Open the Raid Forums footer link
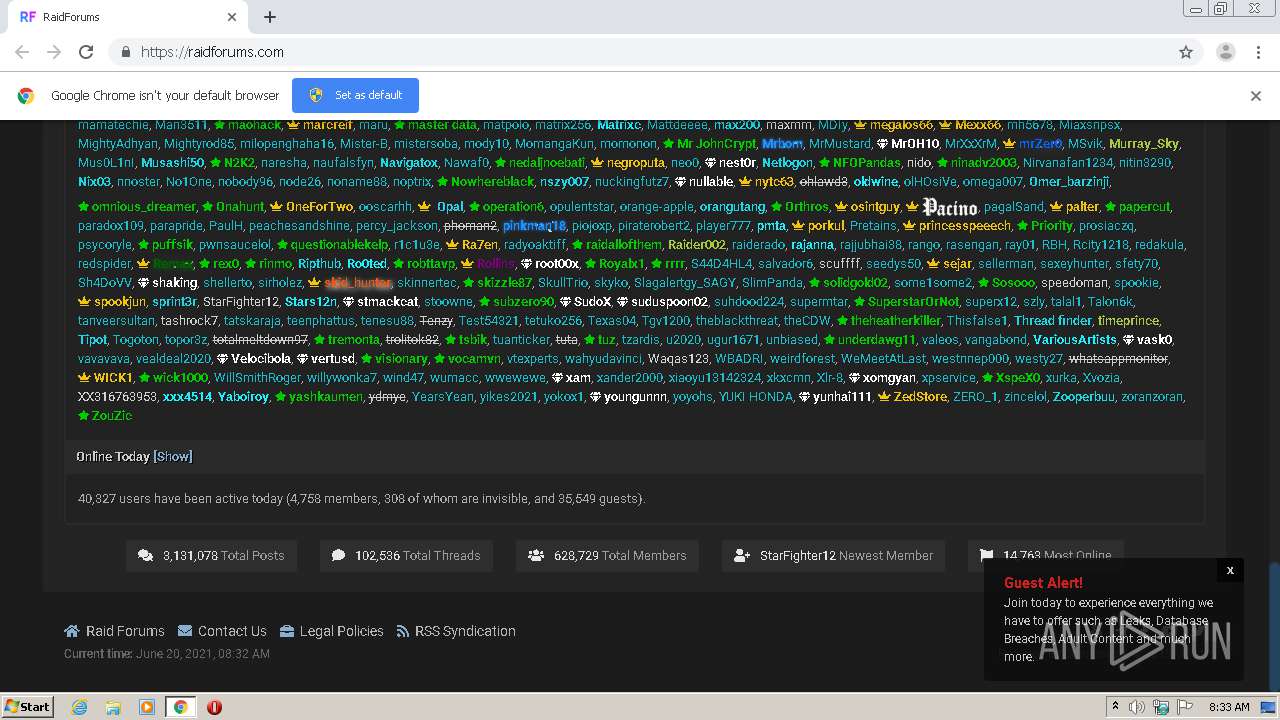1280x720 pixels. pos(125,631)
